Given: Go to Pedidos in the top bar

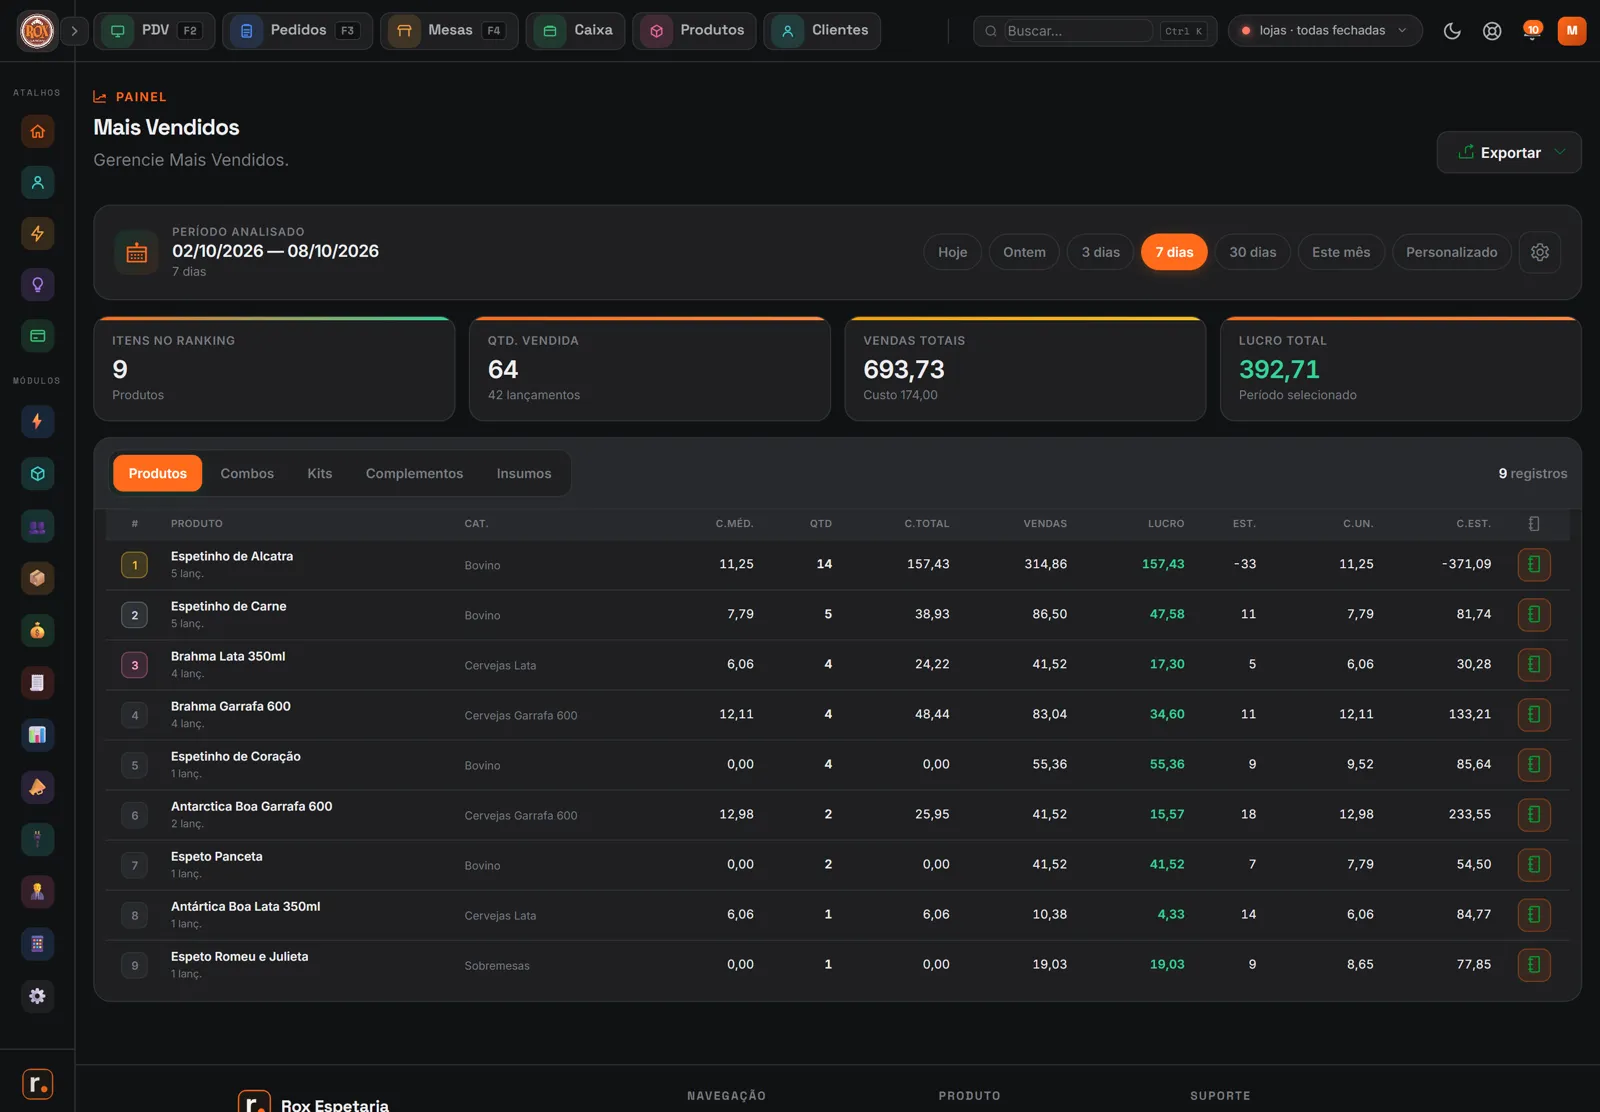Looking at the screenshot, I should (x=297, y=31).
